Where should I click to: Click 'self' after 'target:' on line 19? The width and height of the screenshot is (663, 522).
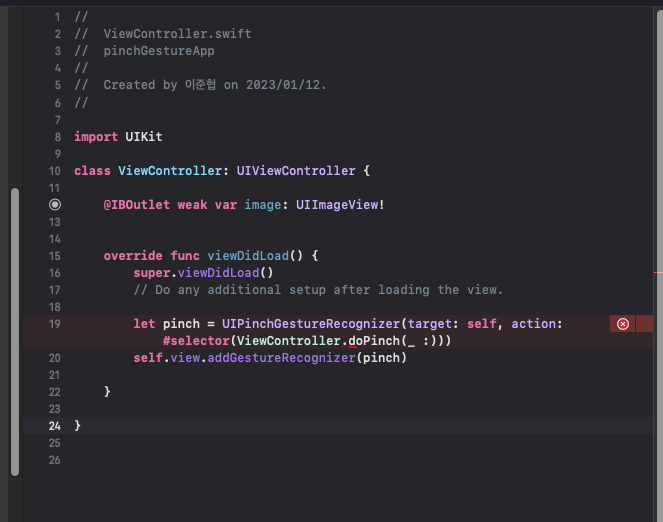coord(482,324)
